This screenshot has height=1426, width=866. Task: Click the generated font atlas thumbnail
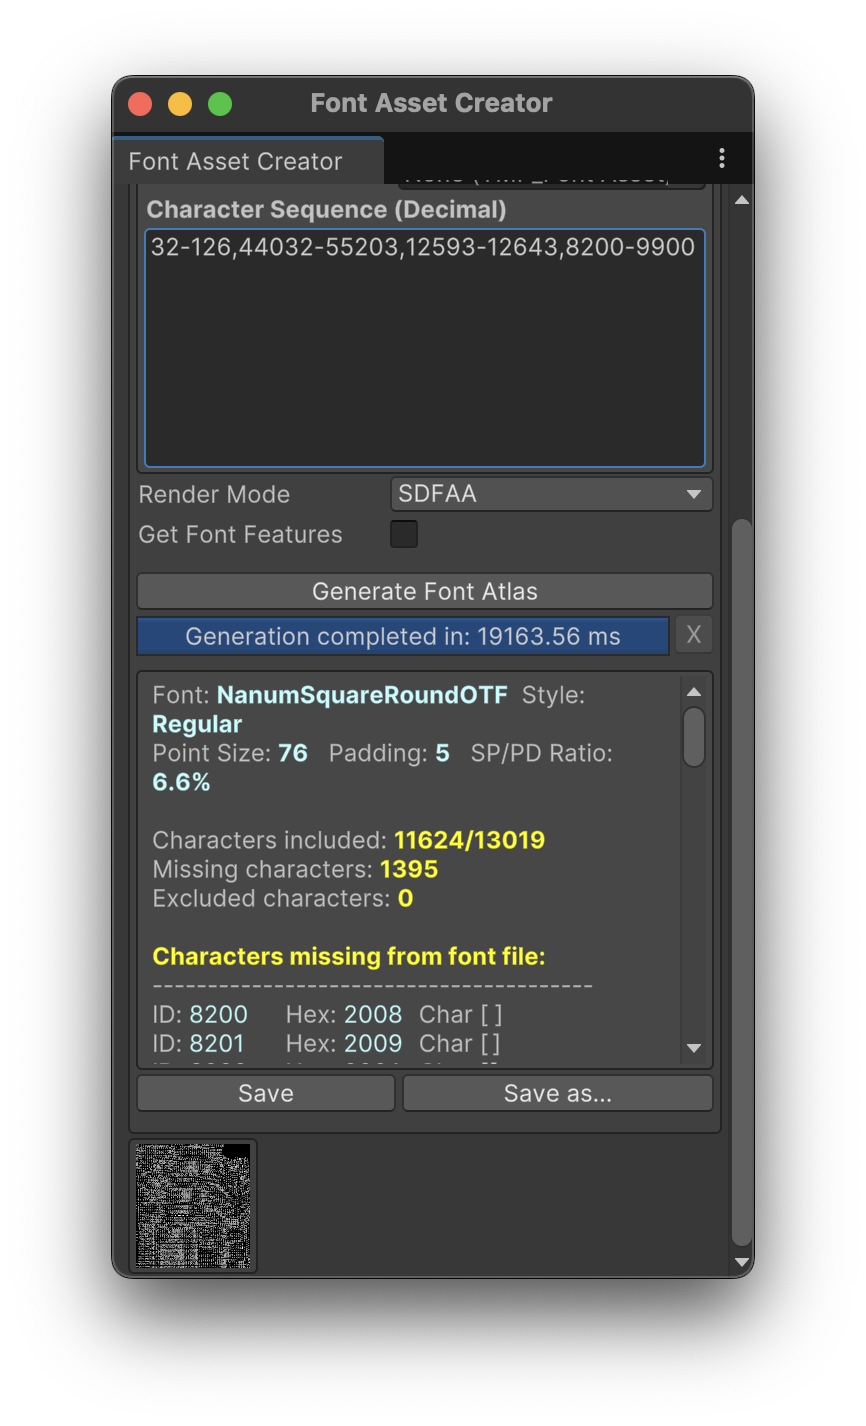pos(193,1206)
